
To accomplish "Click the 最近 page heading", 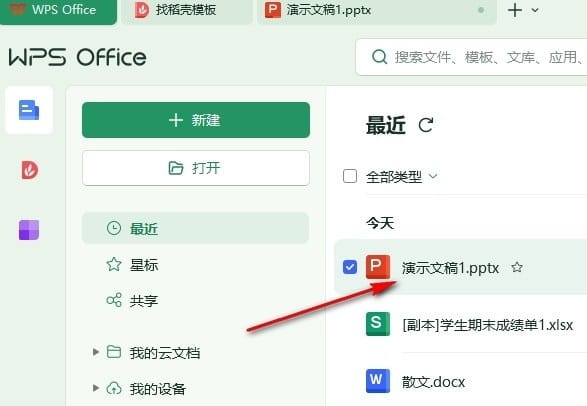I will (x=386, y=125).
